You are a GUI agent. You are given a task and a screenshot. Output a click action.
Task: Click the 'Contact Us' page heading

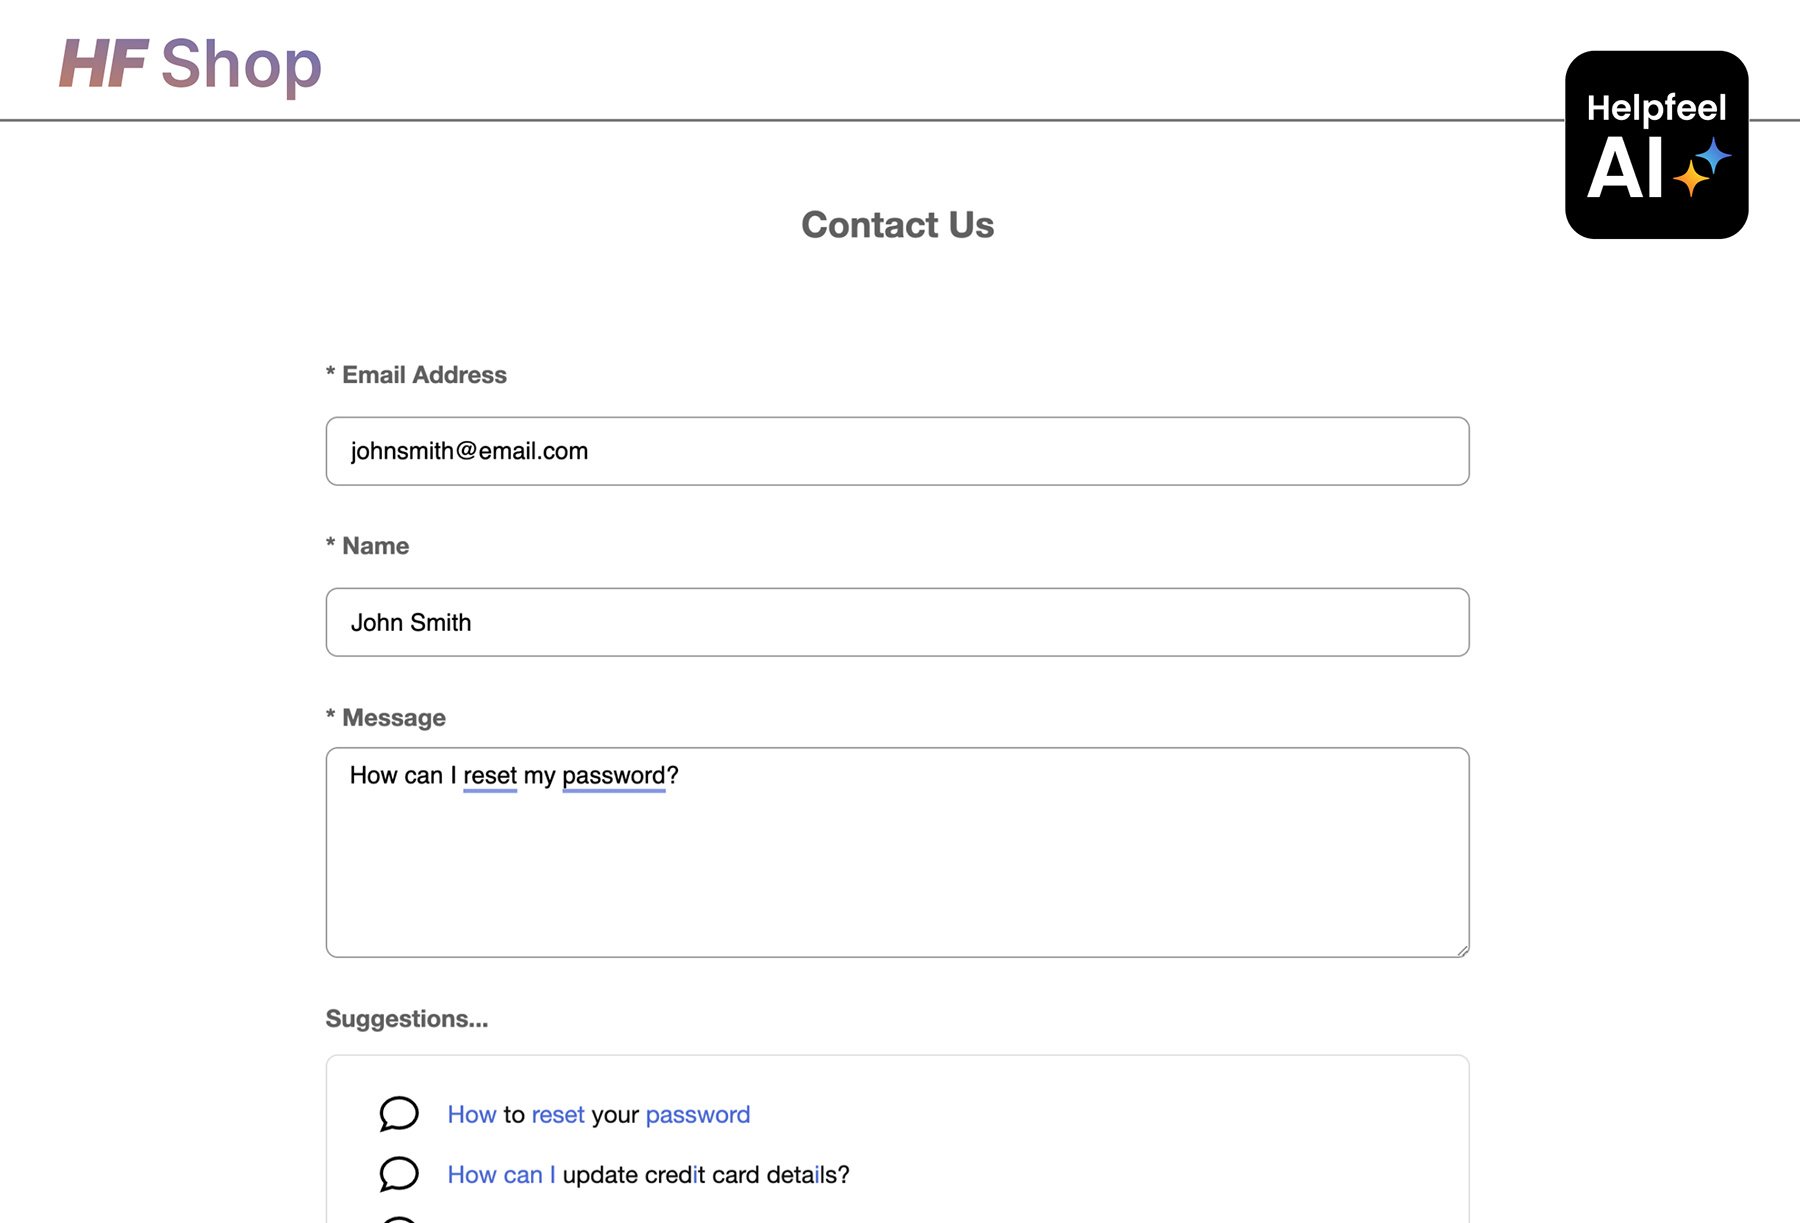point(897,225)
